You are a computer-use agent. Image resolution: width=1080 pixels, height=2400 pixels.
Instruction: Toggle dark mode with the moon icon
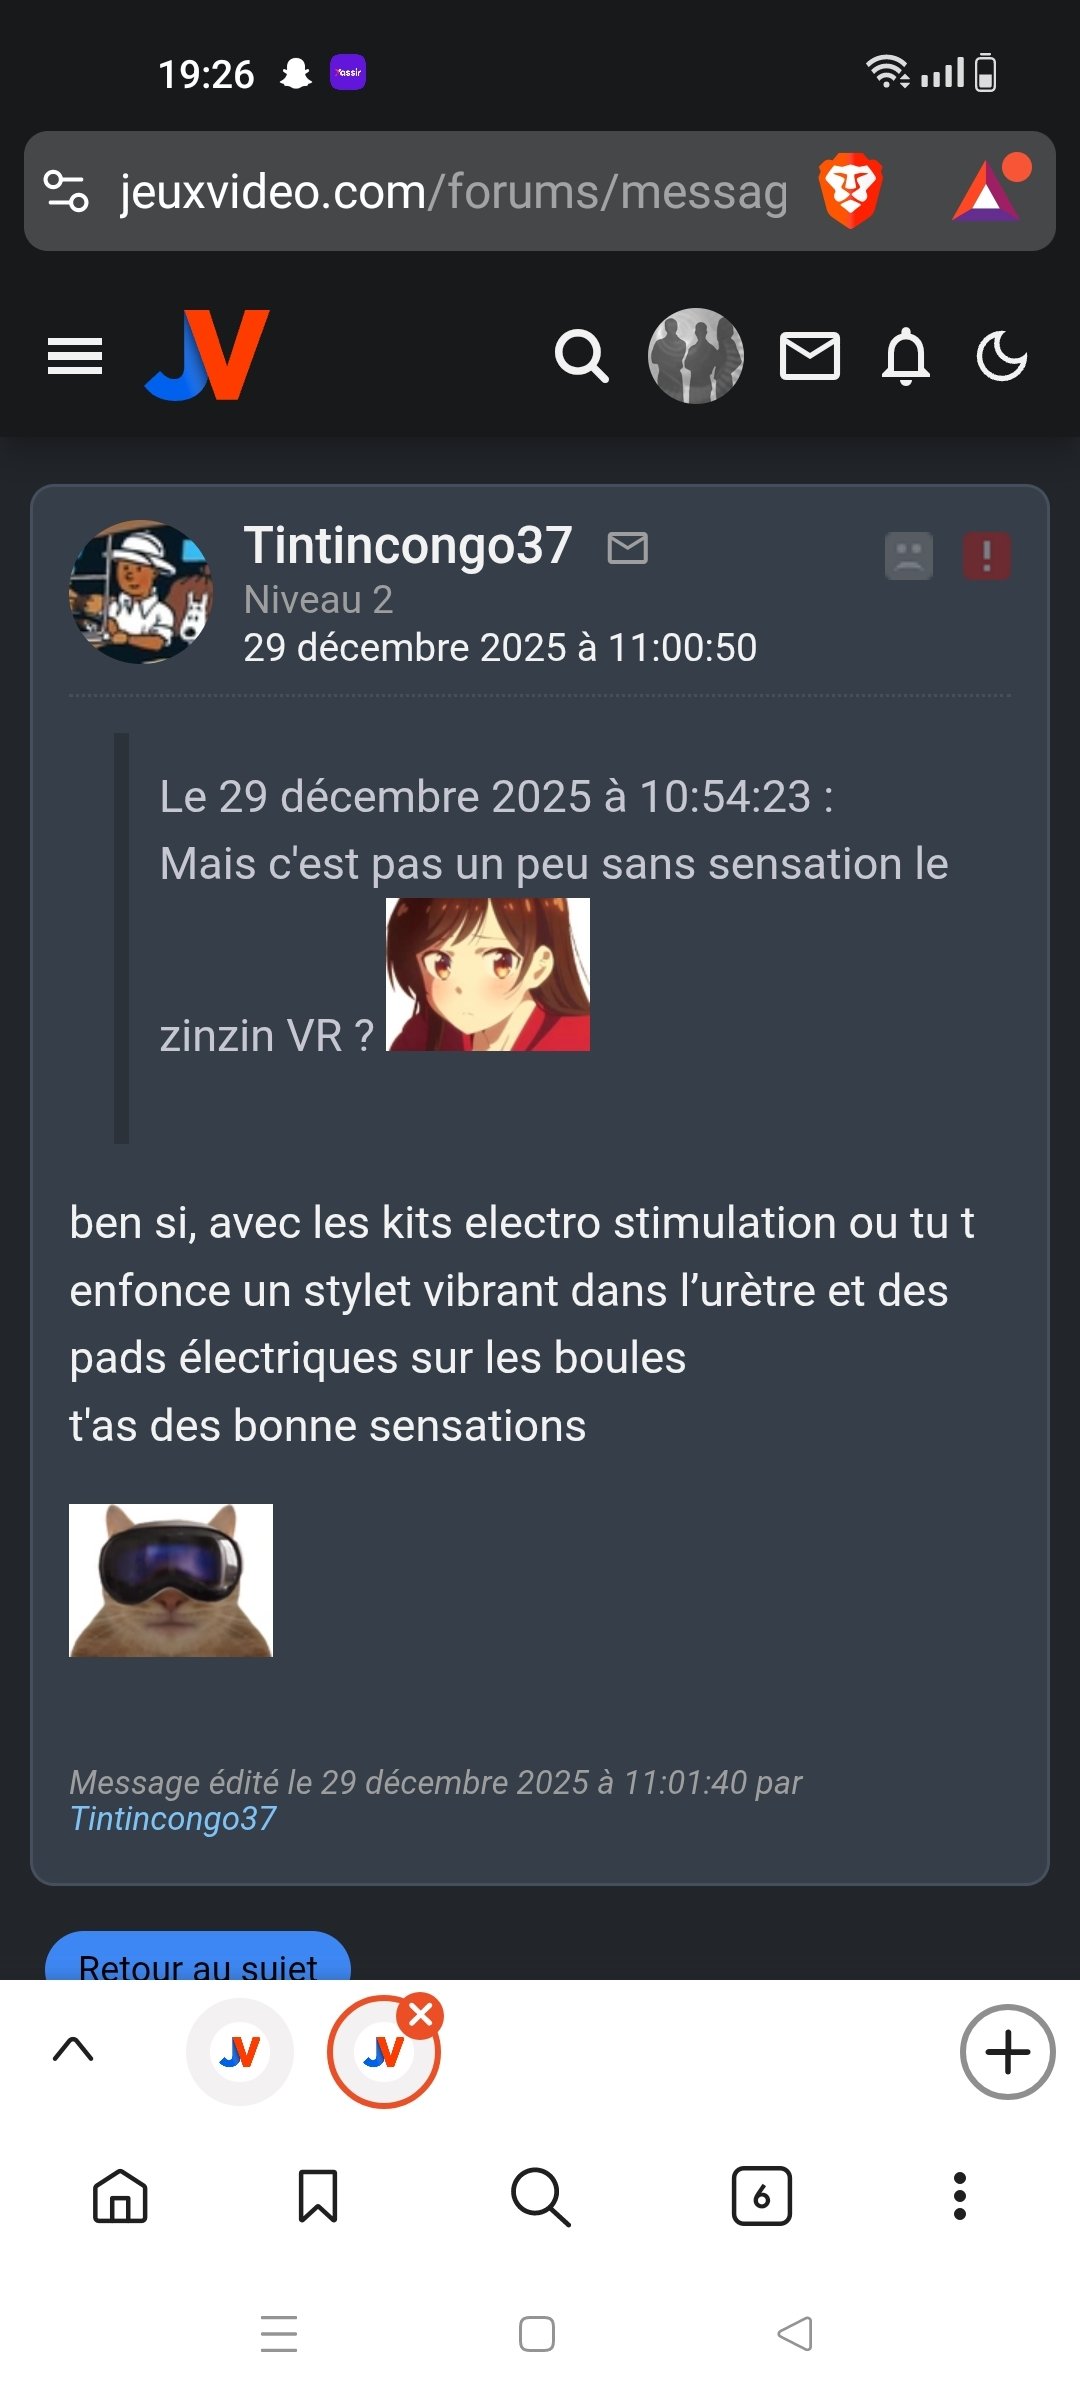tap(1001, 356)
